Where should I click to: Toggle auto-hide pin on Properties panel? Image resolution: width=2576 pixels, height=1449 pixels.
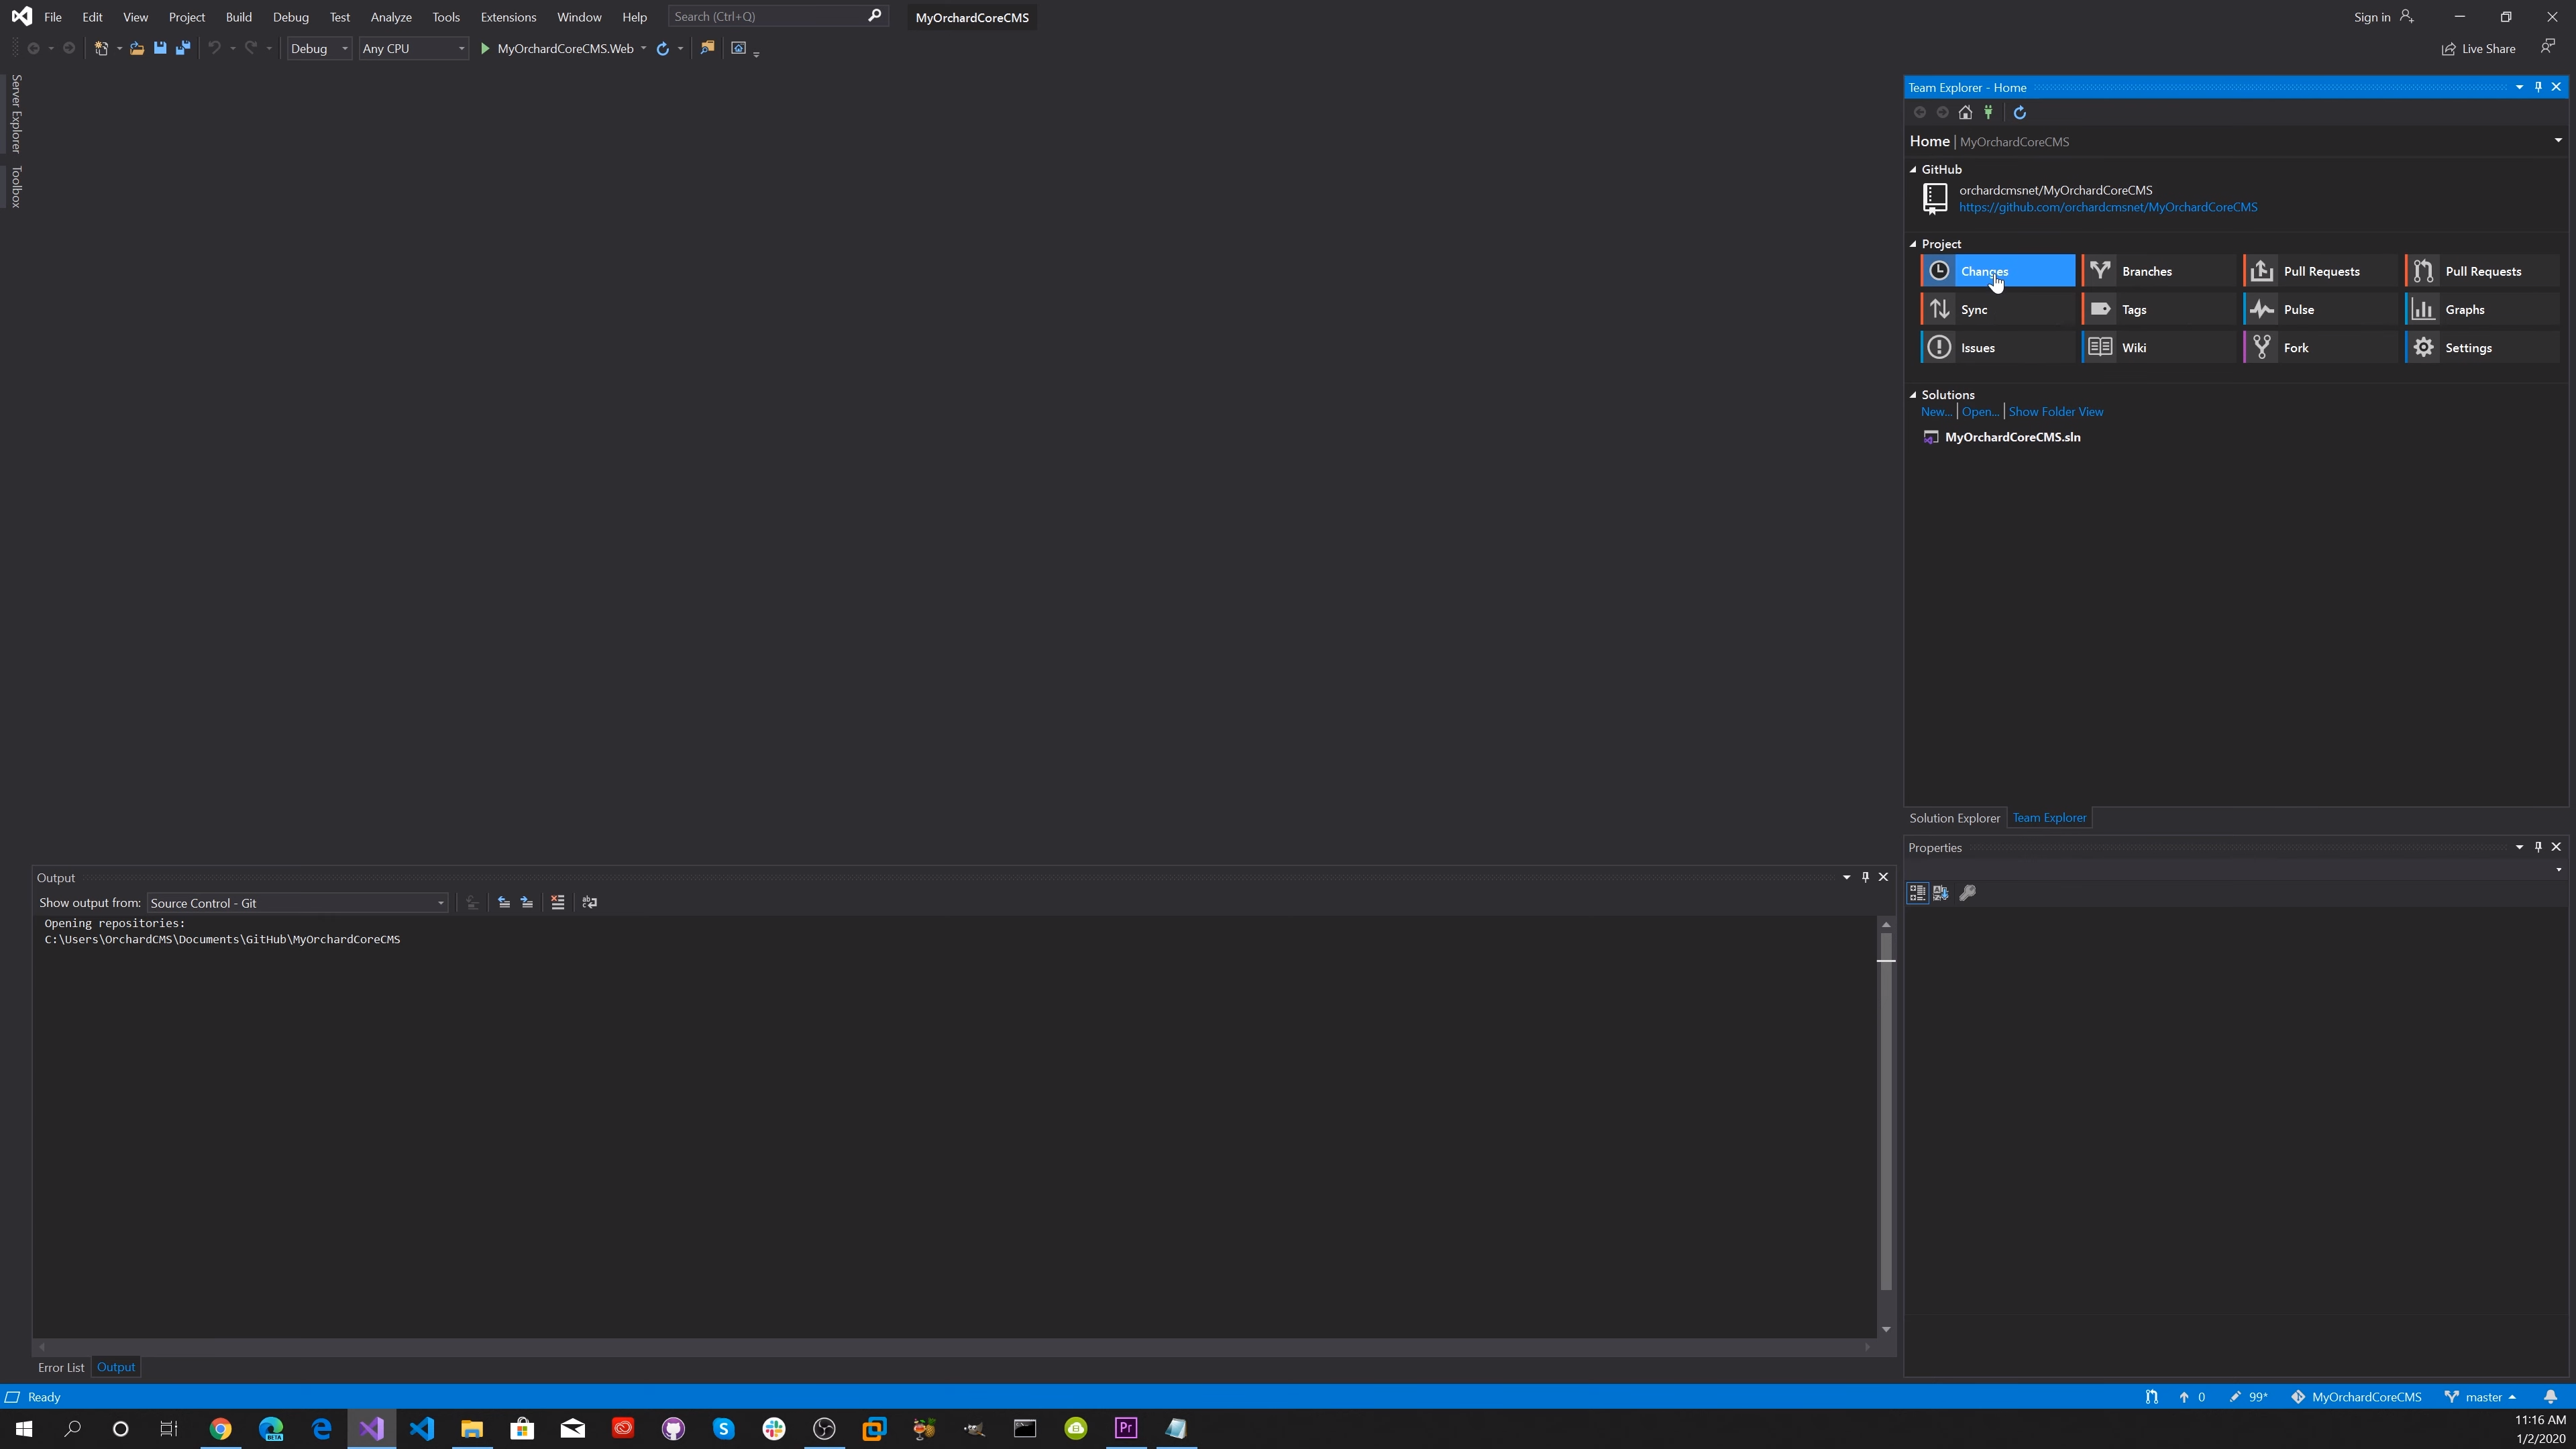pos(2538,847)
